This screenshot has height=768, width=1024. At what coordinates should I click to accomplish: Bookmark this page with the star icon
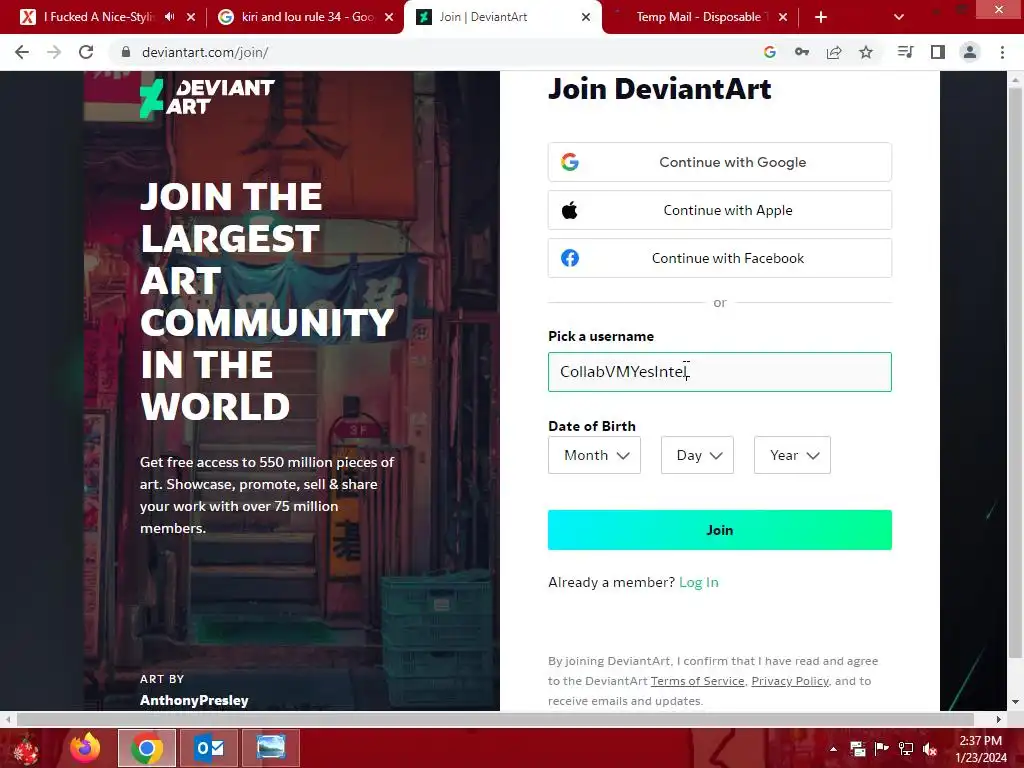pyautogui.click(x=866, y=52)
